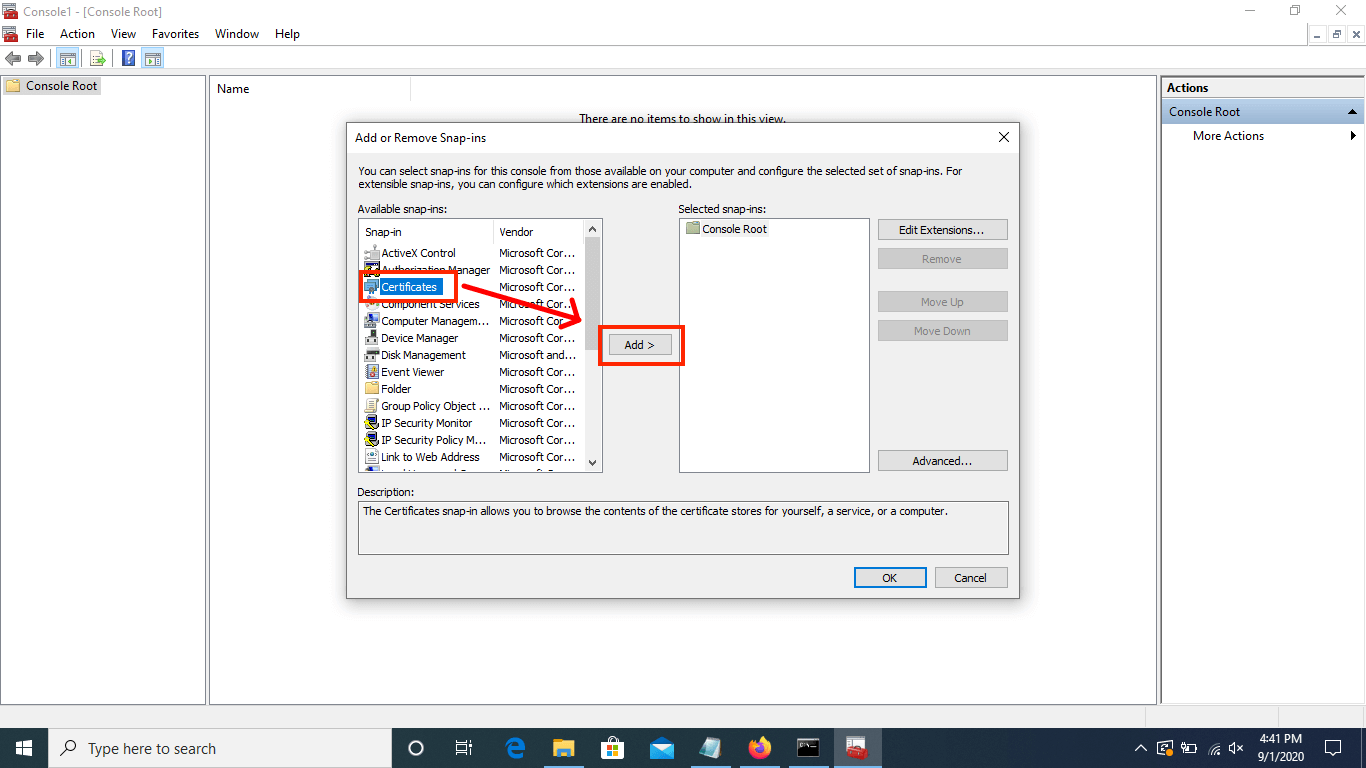The image size is (1366, 768).
Task: Open Firefox from the taskbar
Action: coord(759,747)
